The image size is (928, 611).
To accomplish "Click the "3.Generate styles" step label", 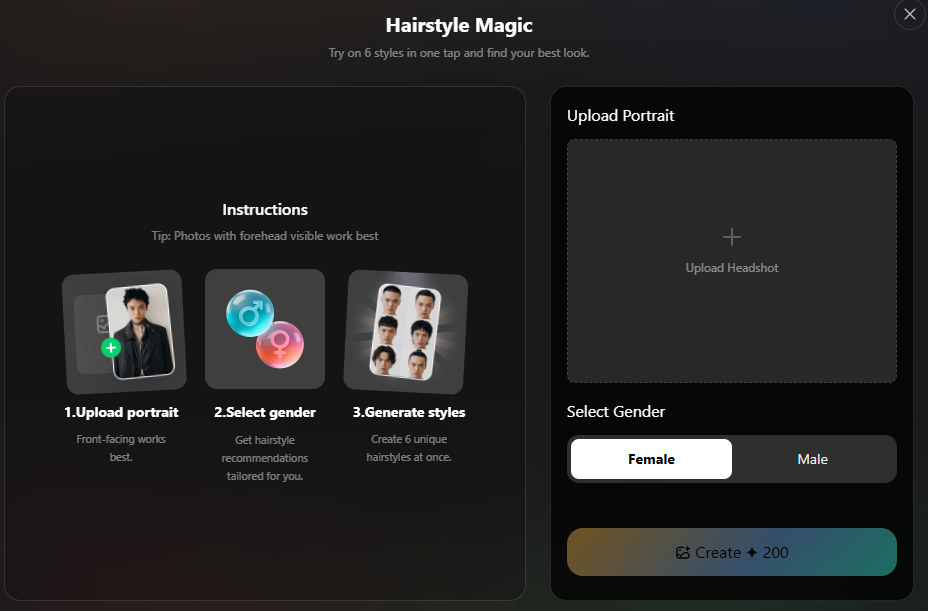I will pyautogui.click(x=408, y=412).
